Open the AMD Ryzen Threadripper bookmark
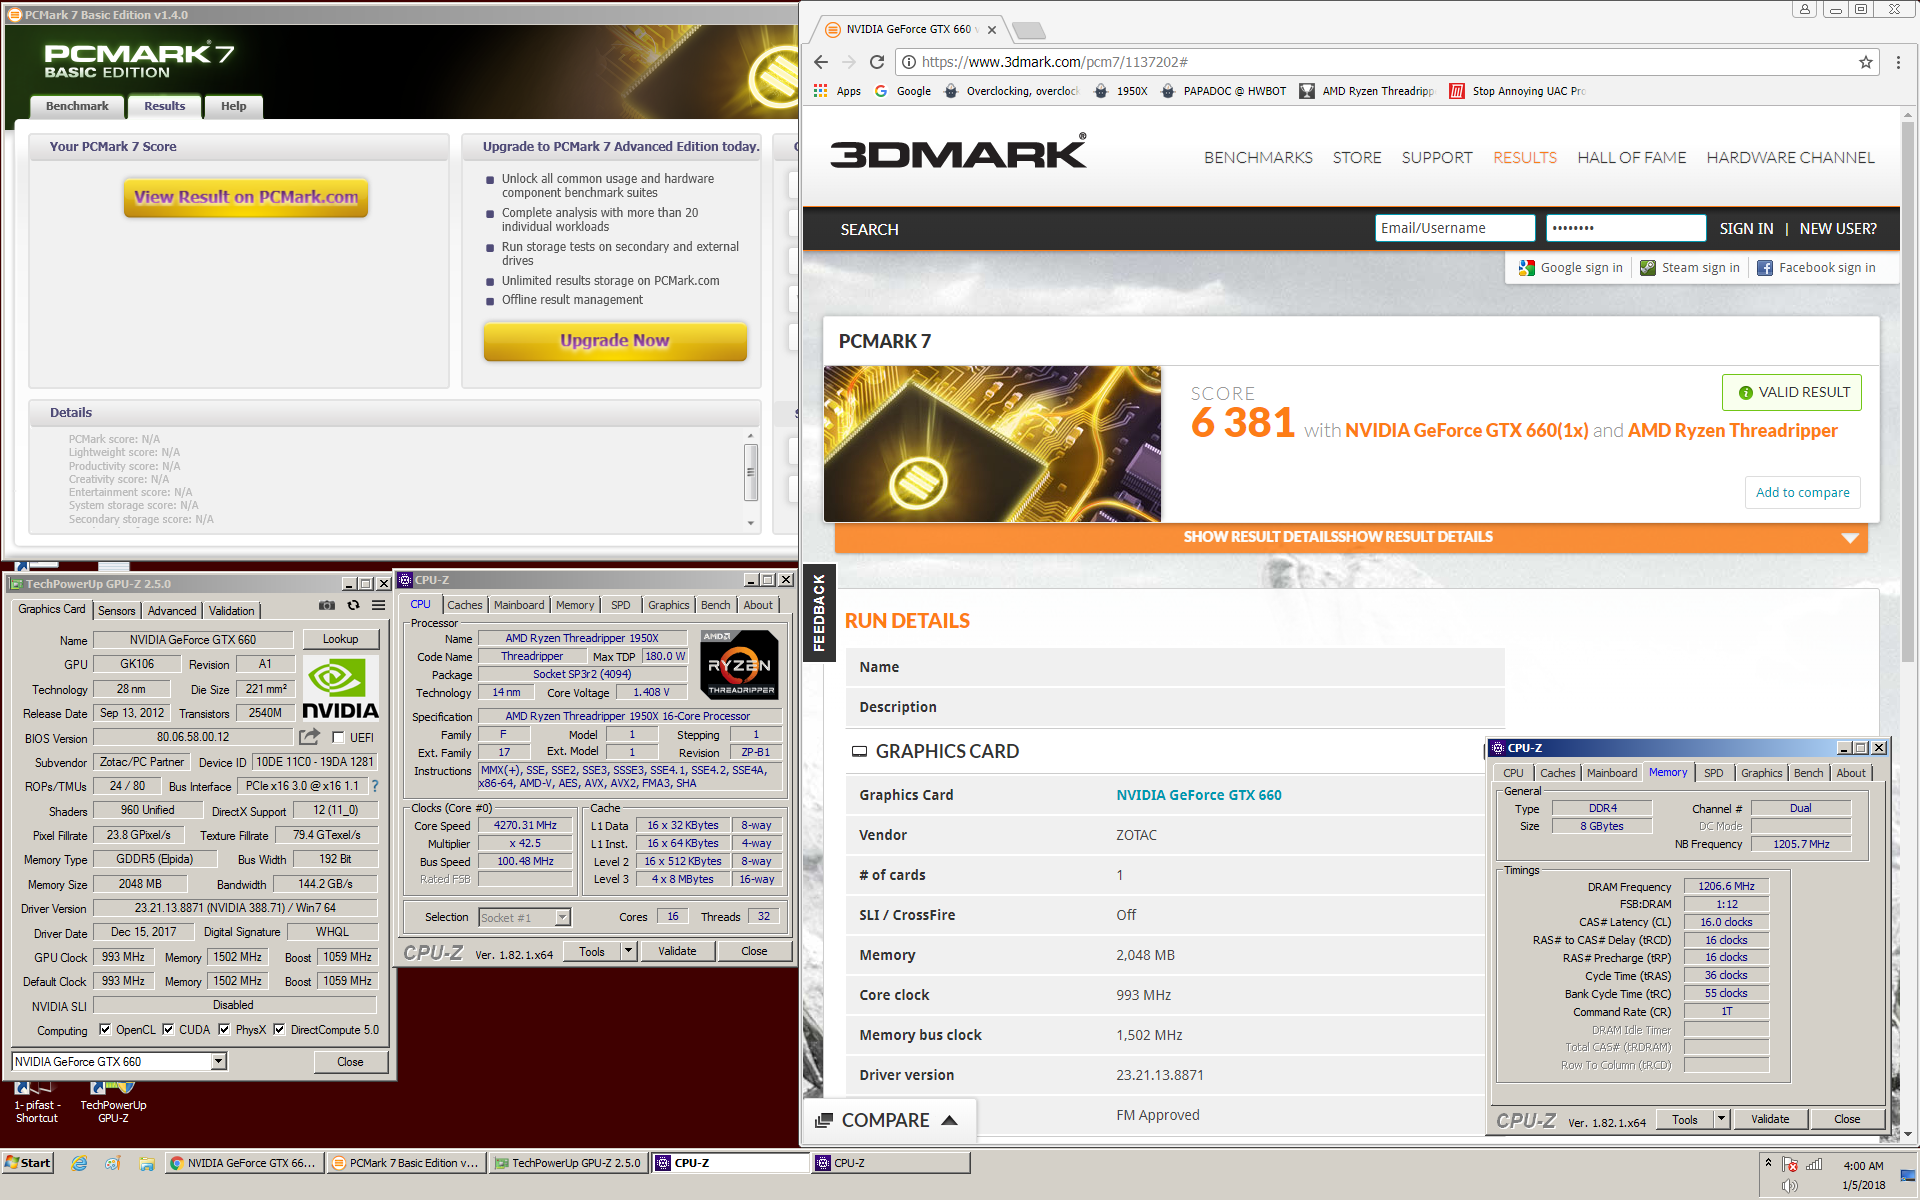The image size is (1920, 1200). tap(1367, 91)
